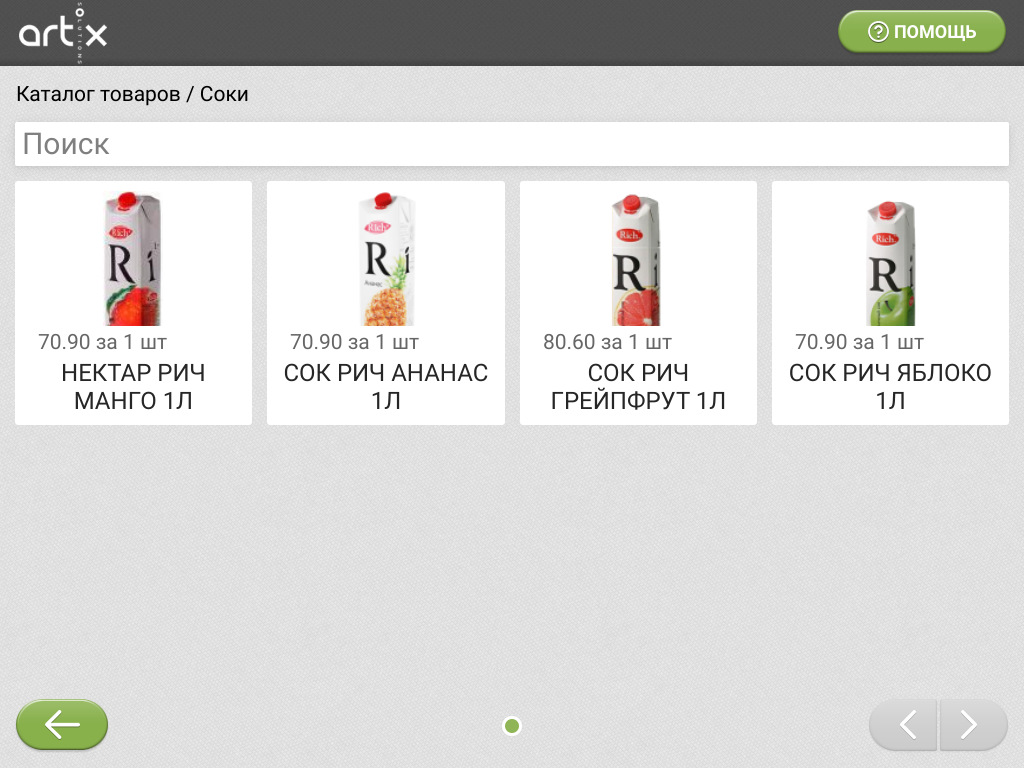The image size is (1024, 768).
Task: Select the СОК РИЧ АНАНАС 1Л title
Action: 386,387
